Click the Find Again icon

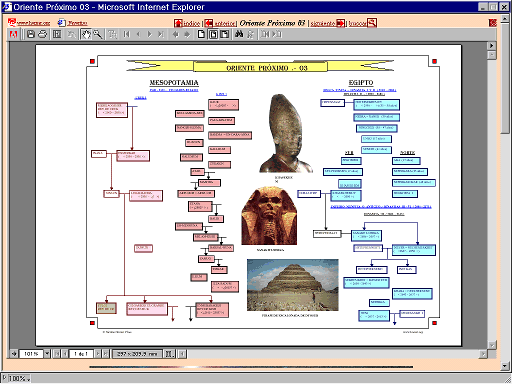tap(251, 34)
